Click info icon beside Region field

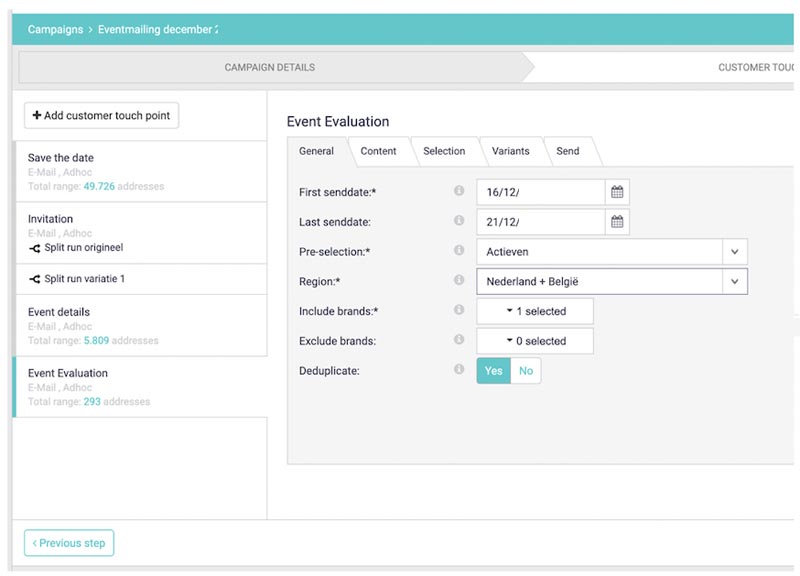click(459, 281)
